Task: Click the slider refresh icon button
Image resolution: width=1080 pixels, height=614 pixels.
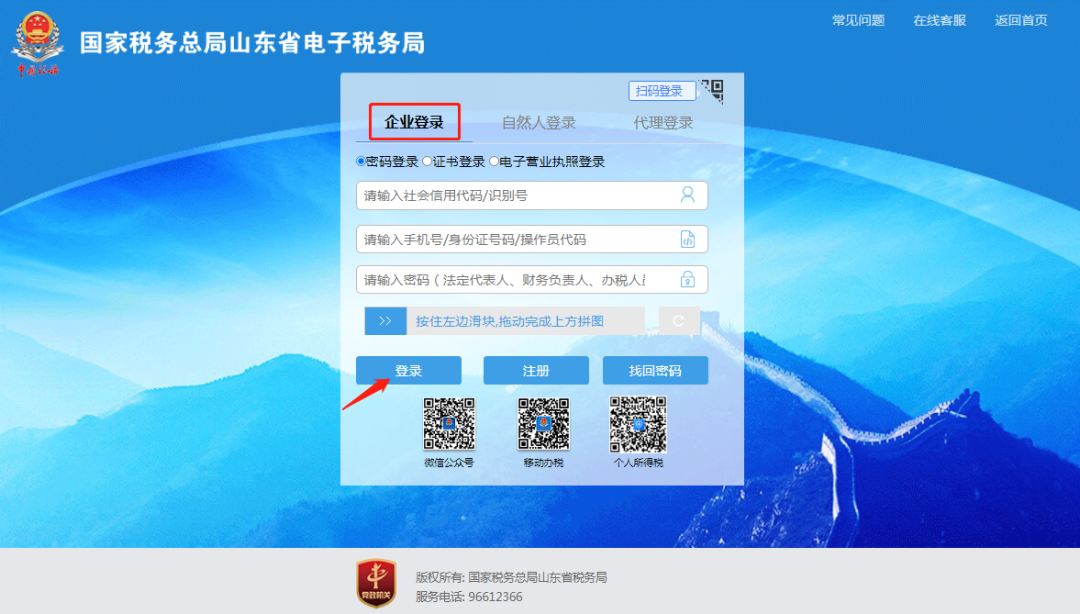Action: [679, 321]
